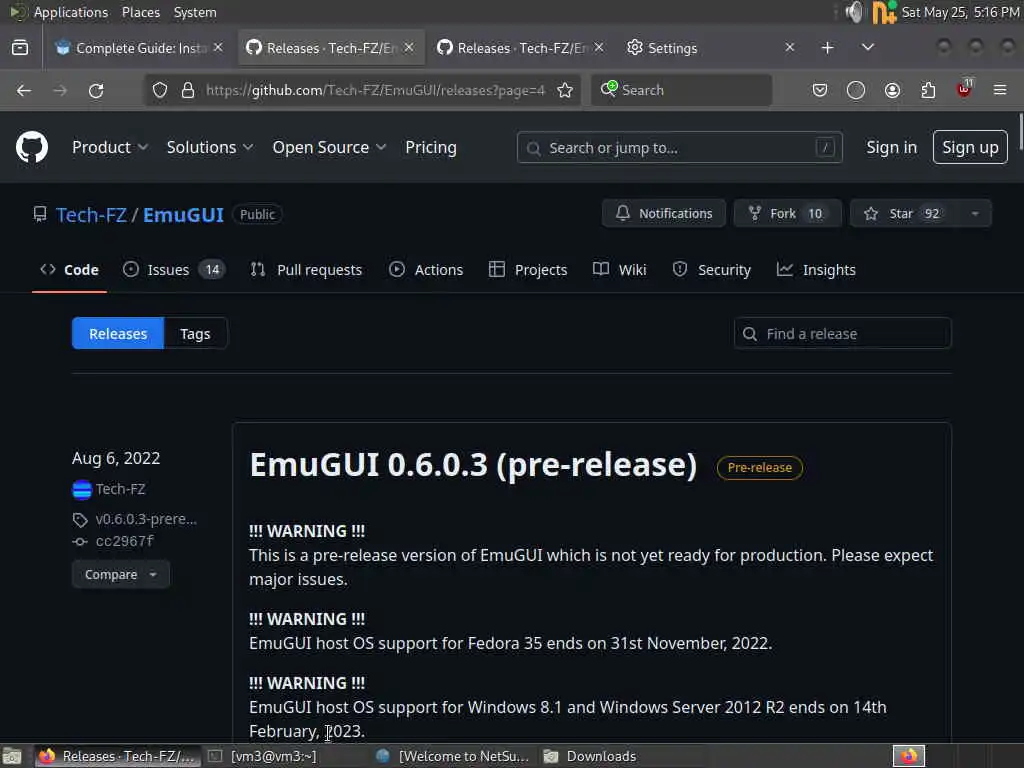Click the network manager tray icon

(x=884, y=12)
